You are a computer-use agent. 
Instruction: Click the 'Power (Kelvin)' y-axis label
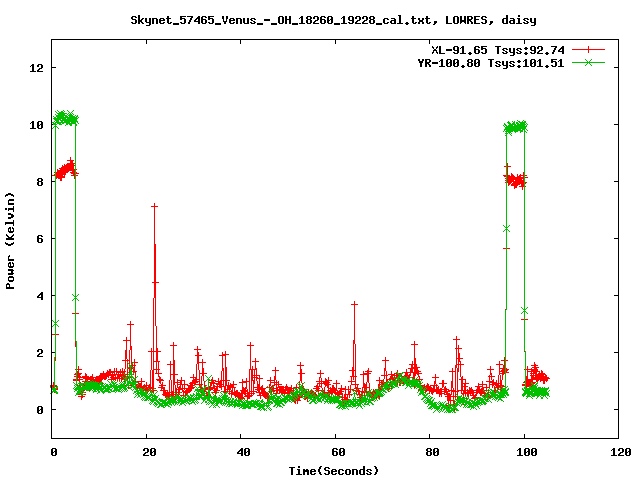(x=10, y=241)
